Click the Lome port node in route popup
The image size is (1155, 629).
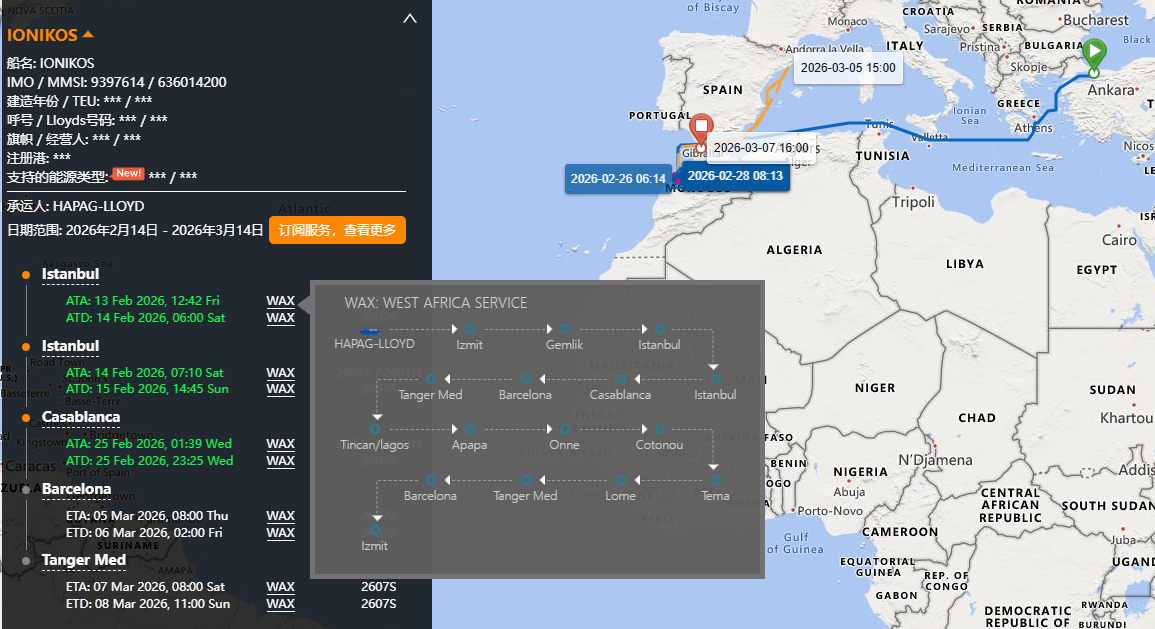pos(620,480)
